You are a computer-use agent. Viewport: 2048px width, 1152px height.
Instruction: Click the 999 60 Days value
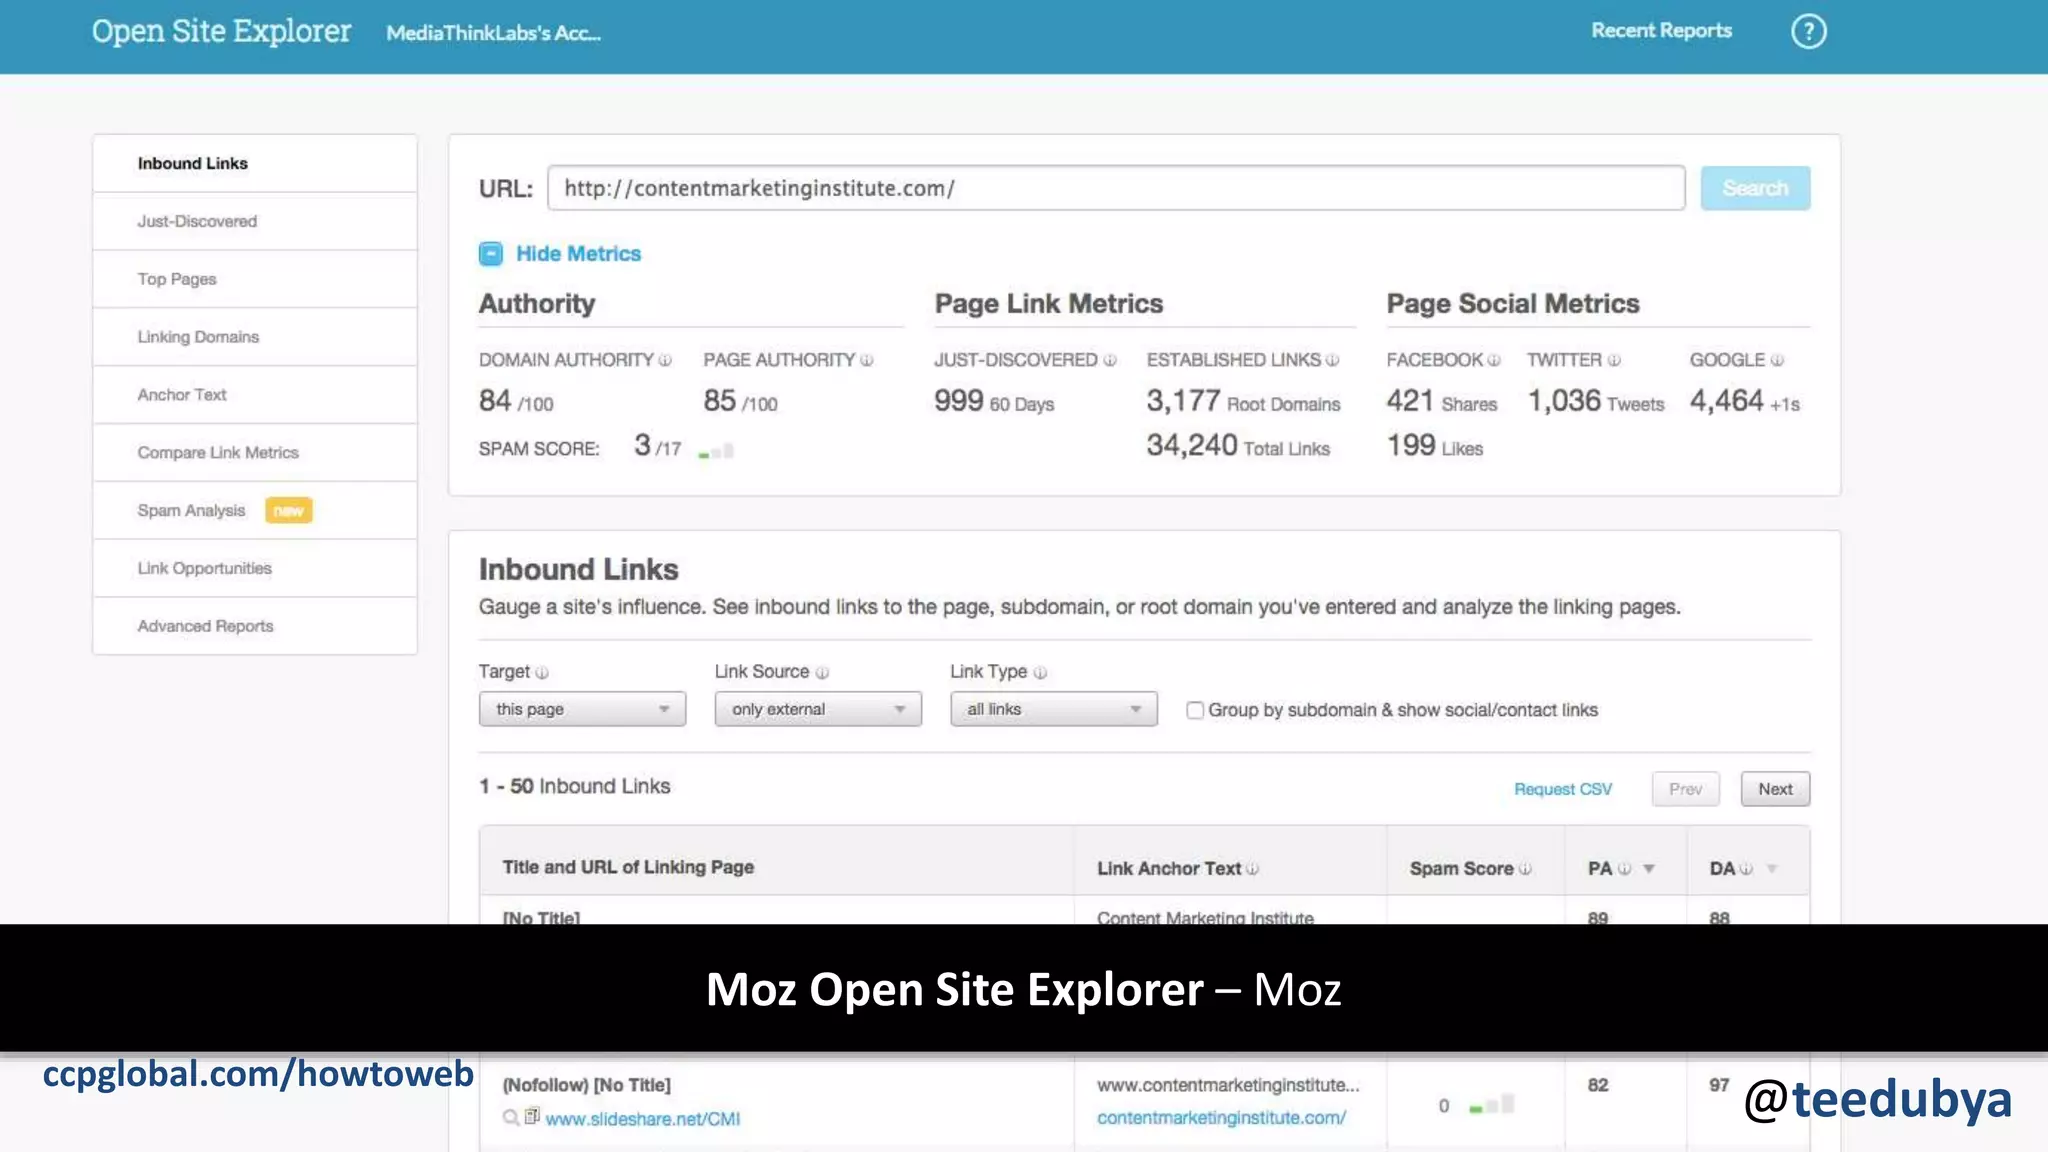pos(994,402)
